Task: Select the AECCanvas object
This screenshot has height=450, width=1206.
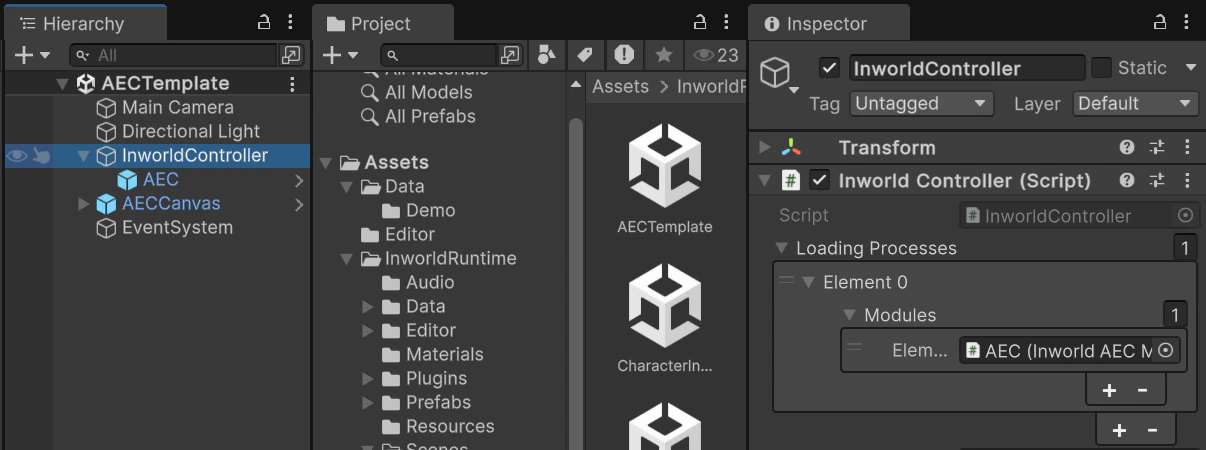Action: pyautogui.click(x=171, y=203)
